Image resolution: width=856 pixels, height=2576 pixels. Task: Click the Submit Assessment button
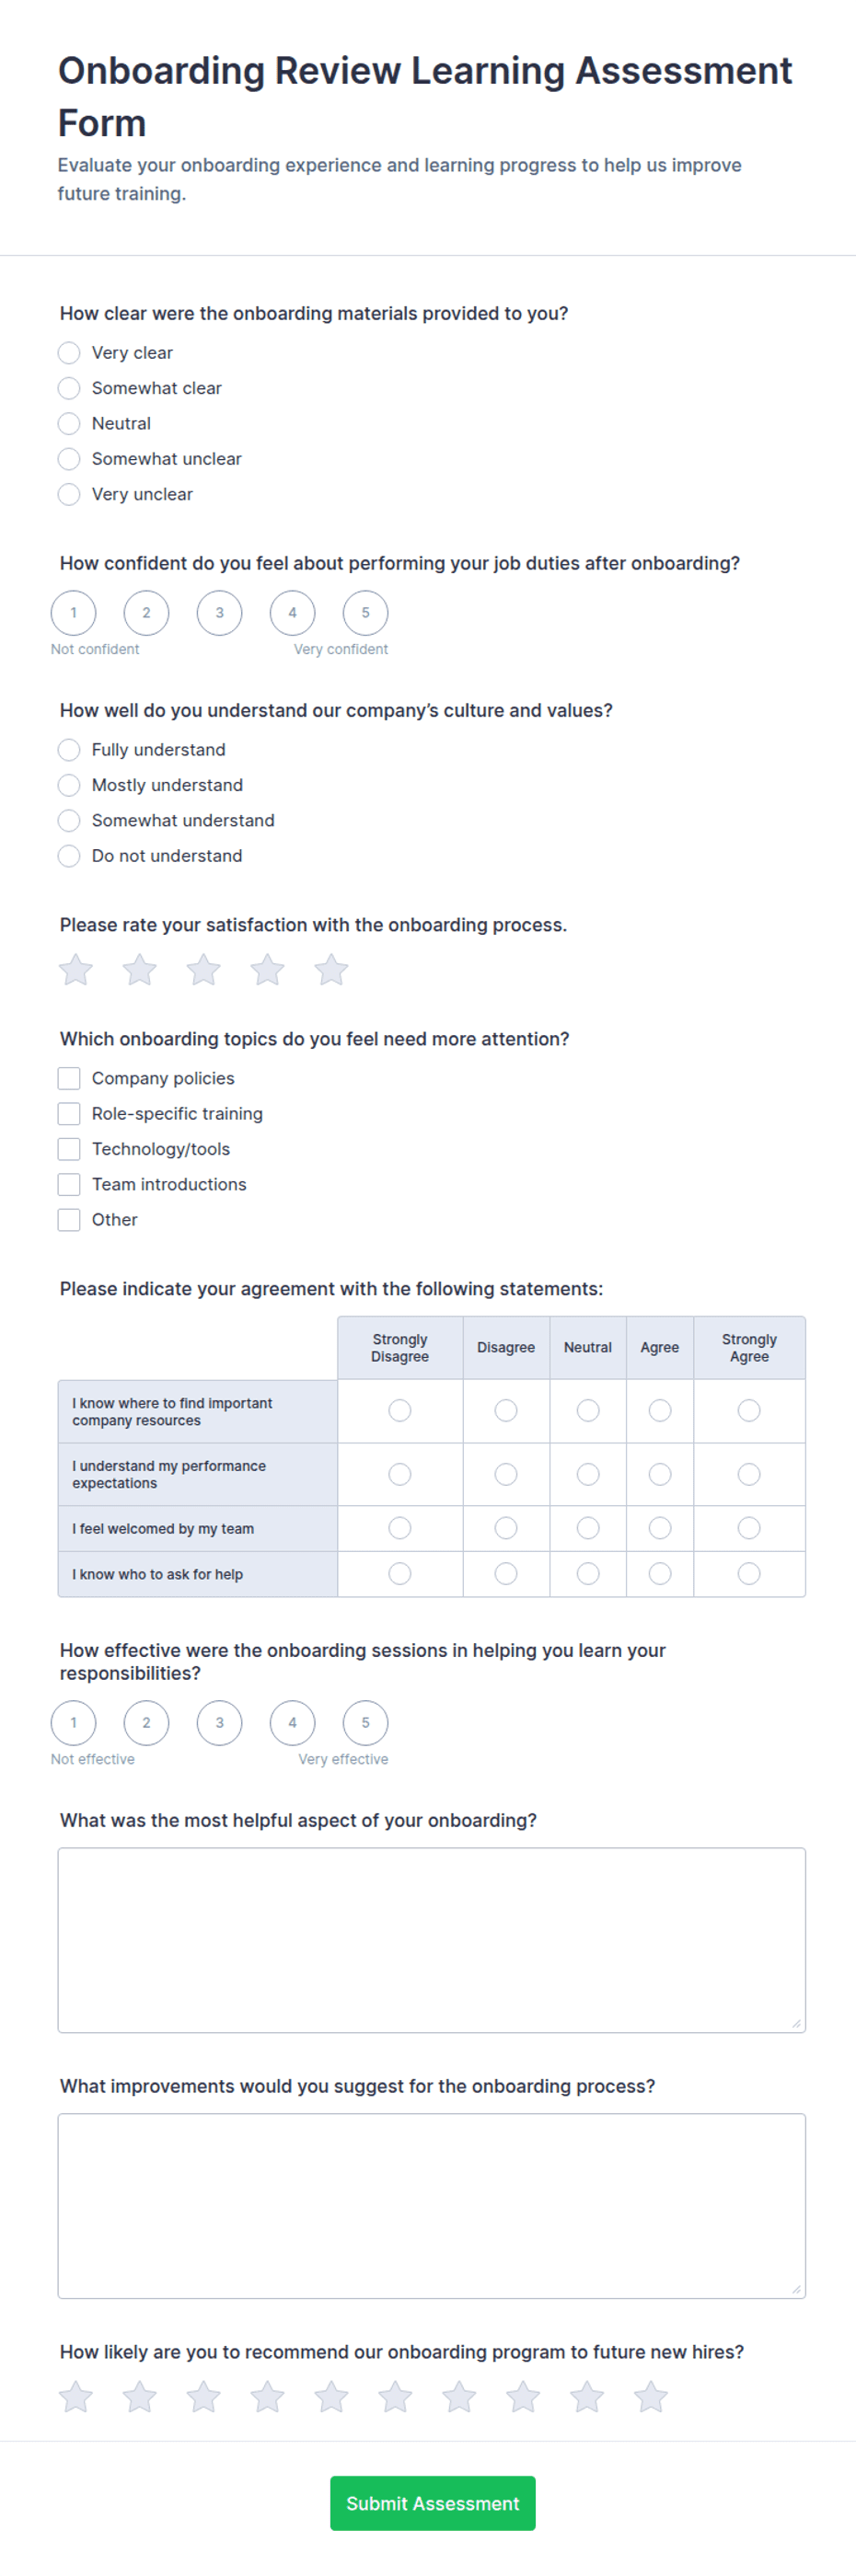[x=433, y=2502]
